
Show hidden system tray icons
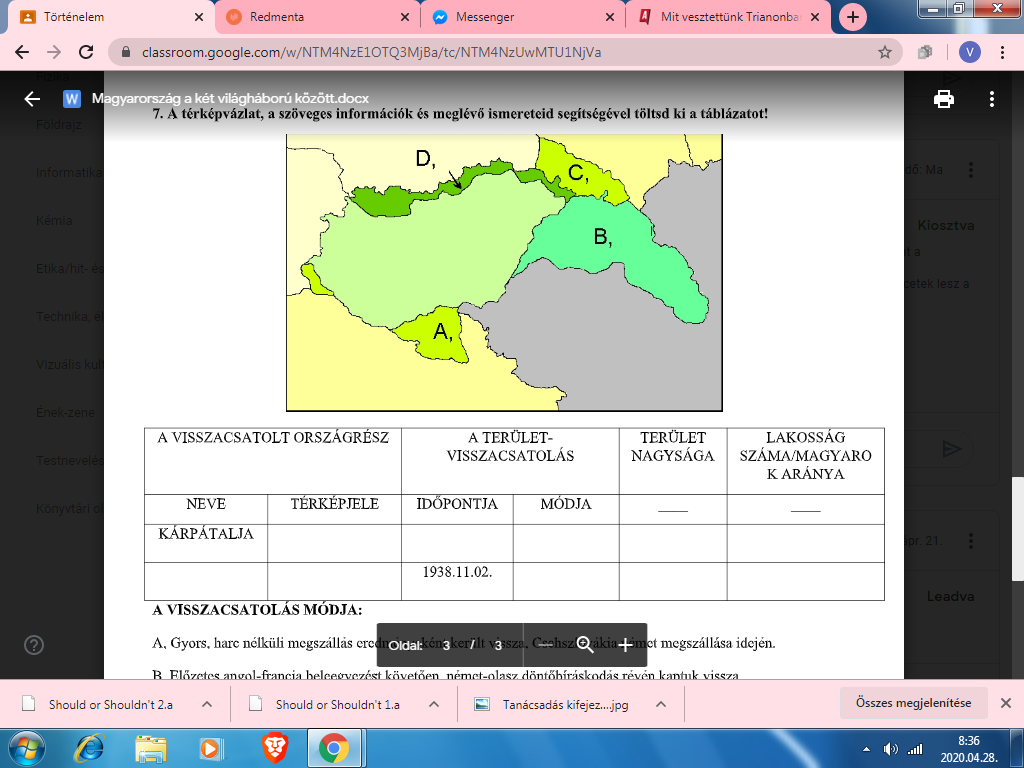[864, 748]
